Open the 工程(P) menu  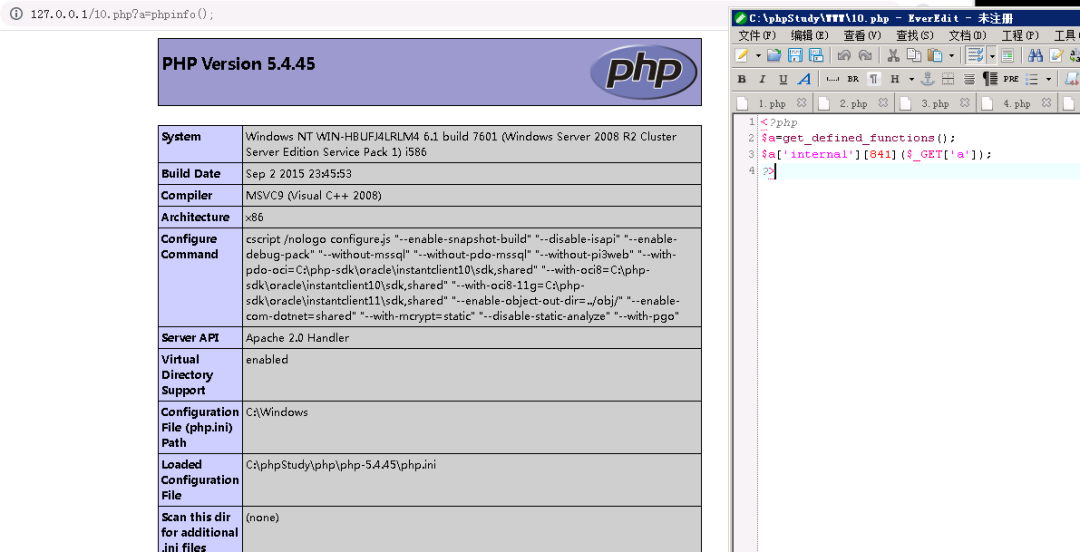(x=1020, y=35)
